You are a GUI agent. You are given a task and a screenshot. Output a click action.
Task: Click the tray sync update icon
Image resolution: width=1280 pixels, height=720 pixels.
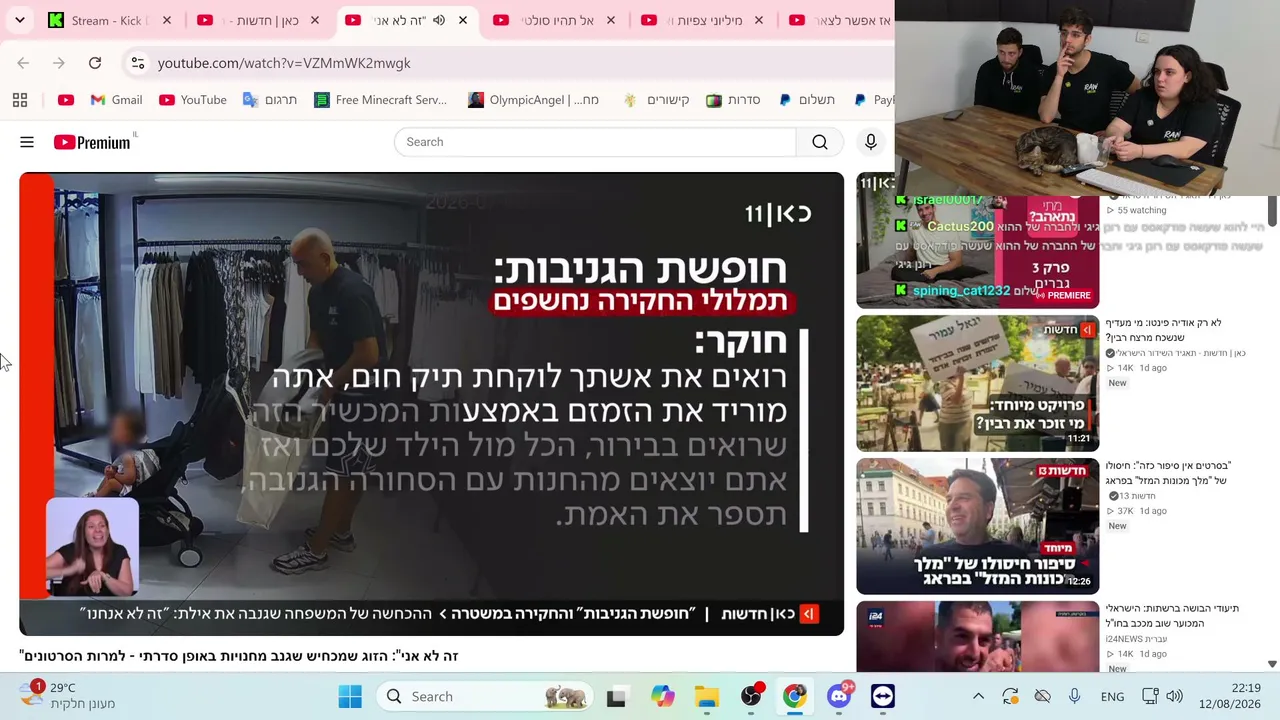pos(1010,696)
